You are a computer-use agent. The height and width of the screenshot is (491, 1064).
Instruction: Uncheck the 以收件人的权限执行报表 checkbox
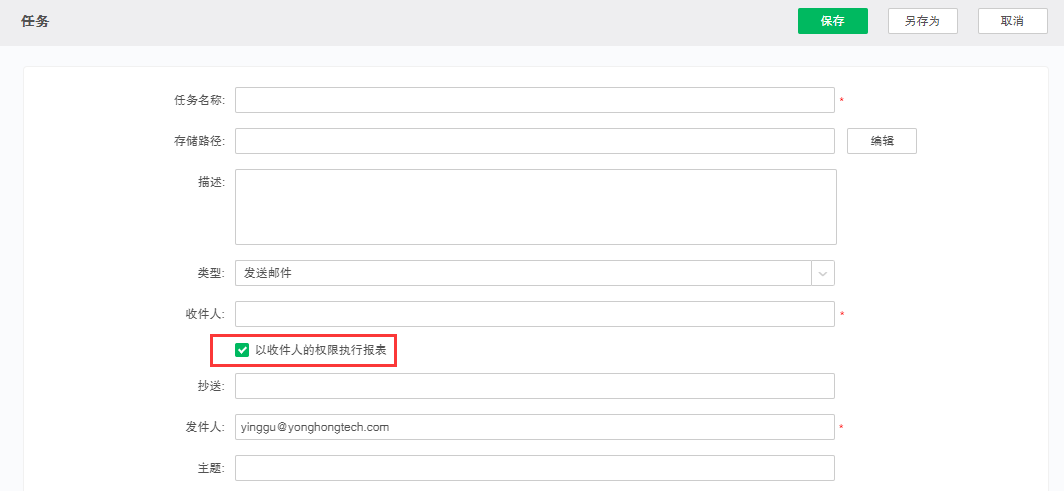click(242, 350)
